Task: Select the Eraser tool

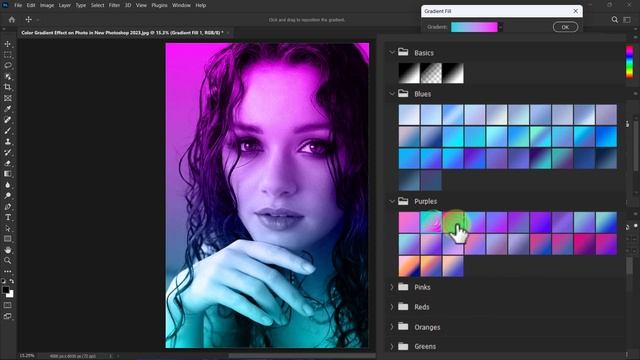Action: 7,163
